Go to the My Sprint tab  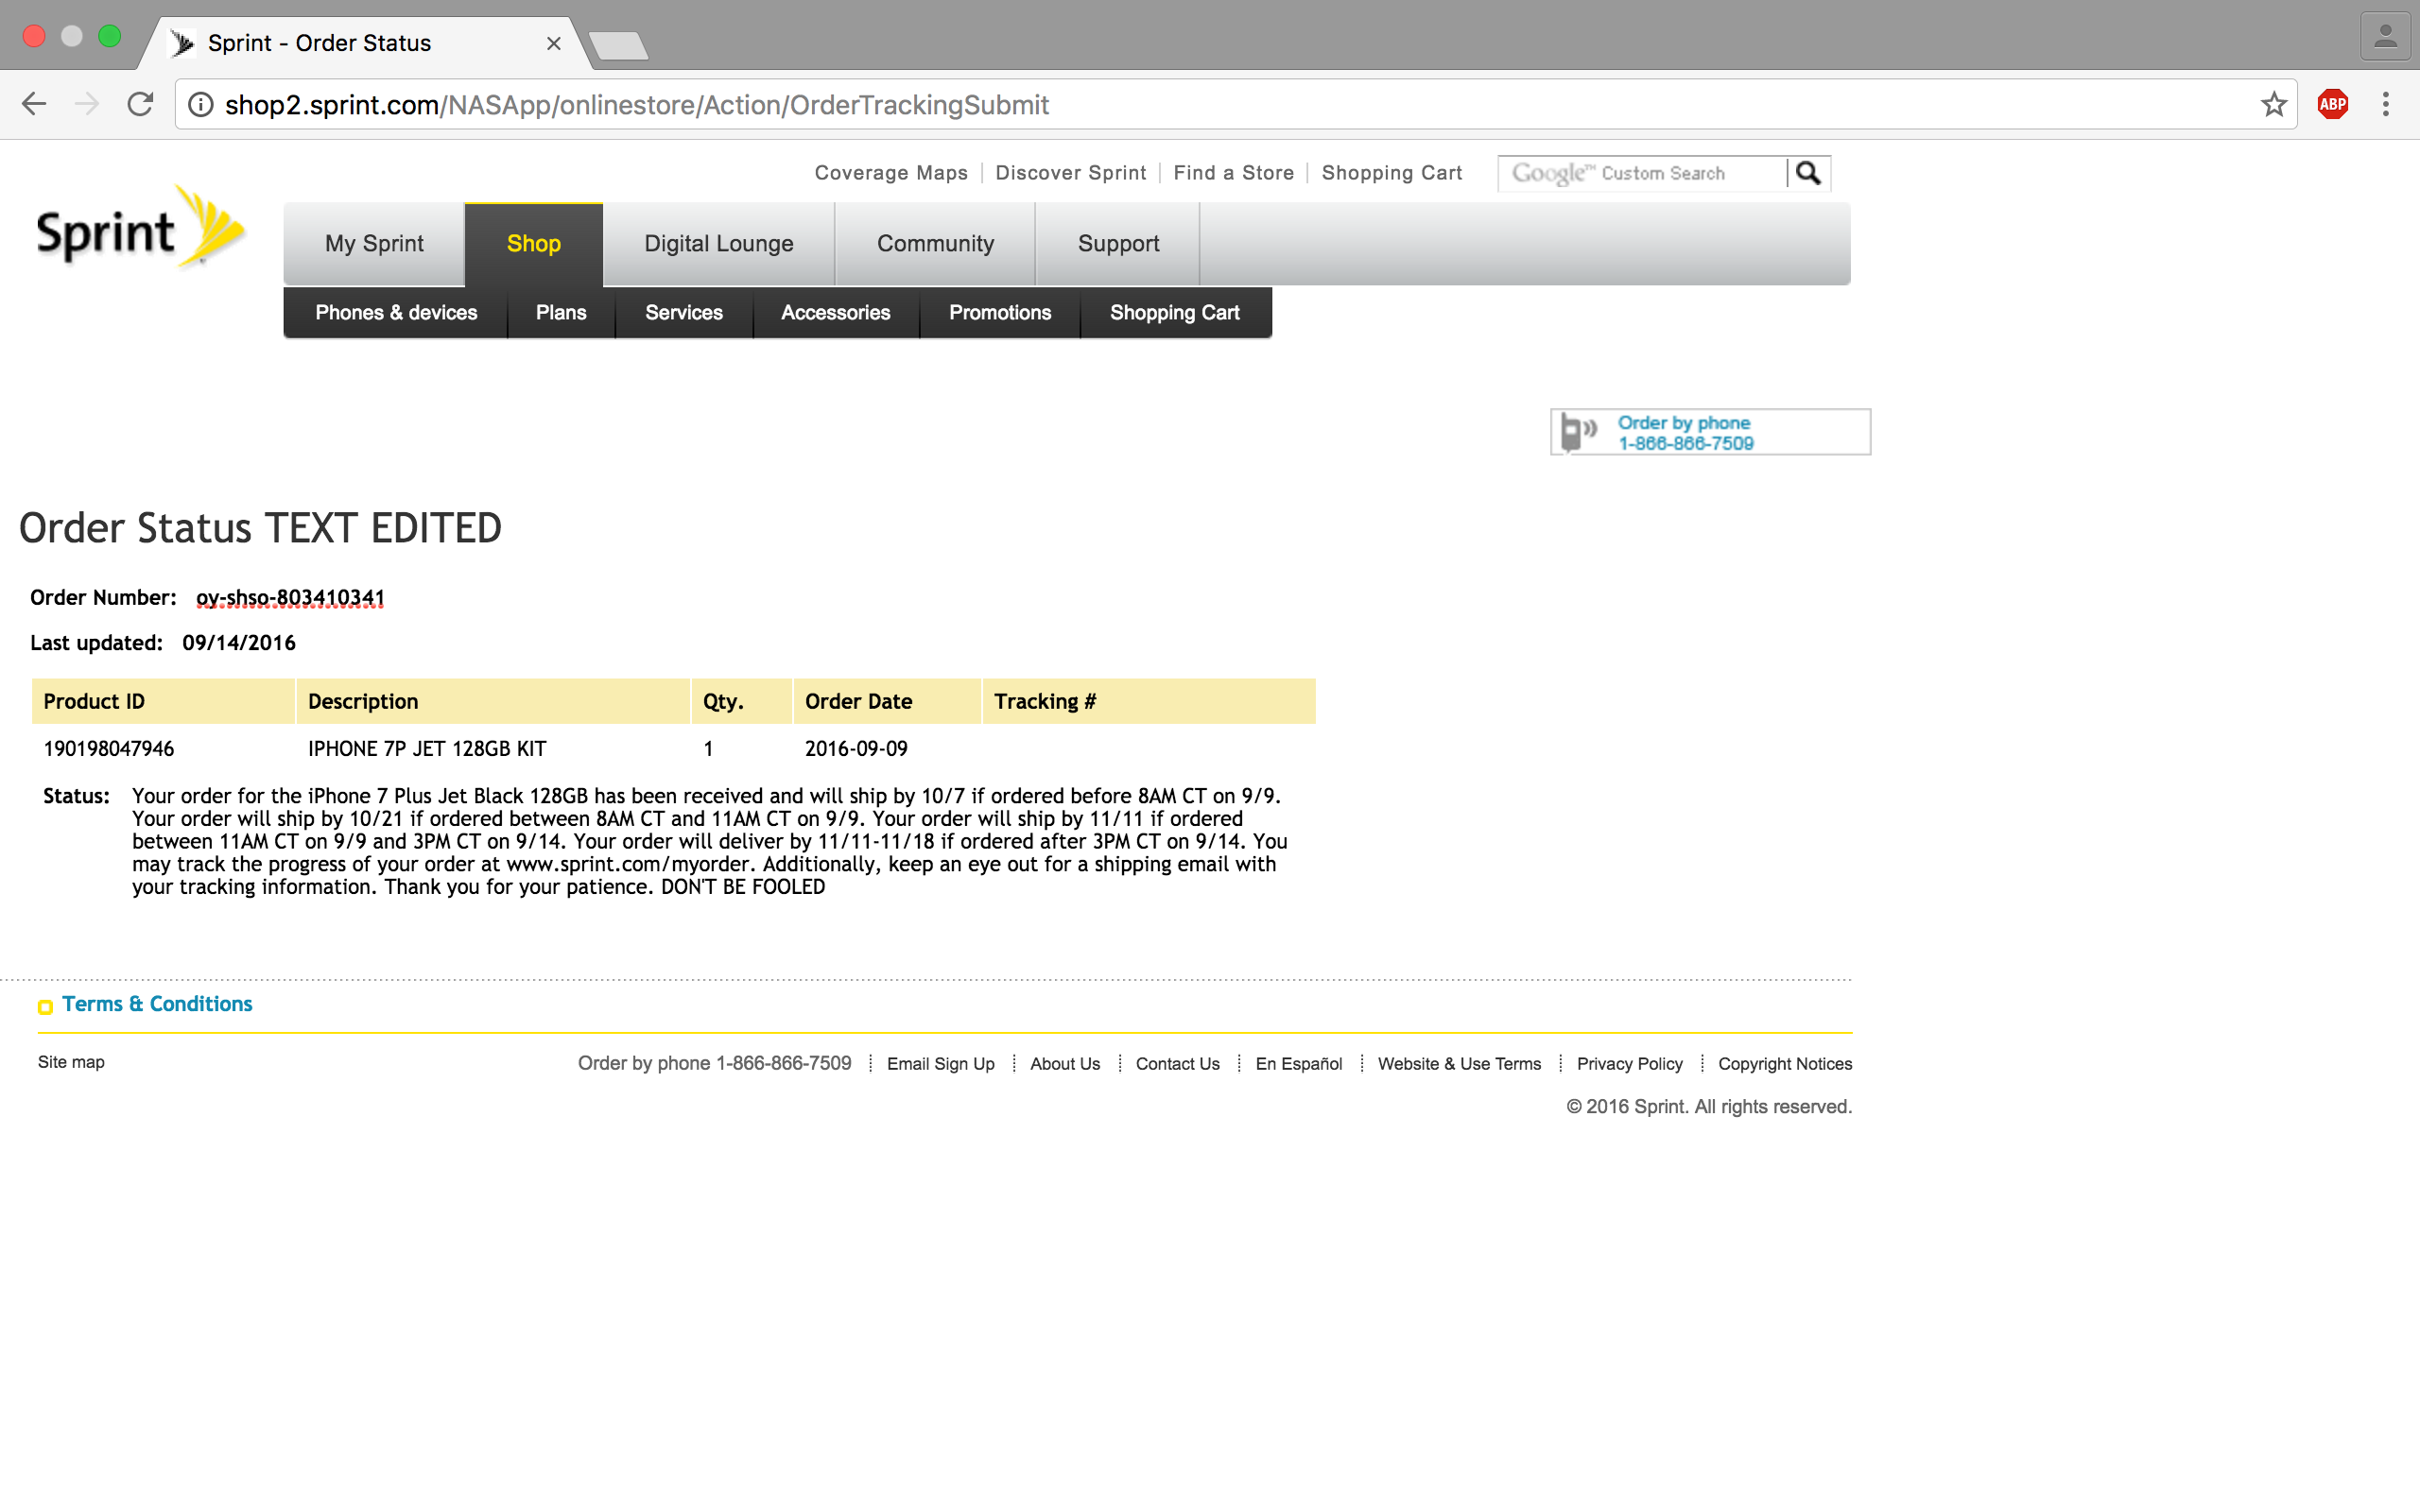pyautogui.click(x=374, y=244)
